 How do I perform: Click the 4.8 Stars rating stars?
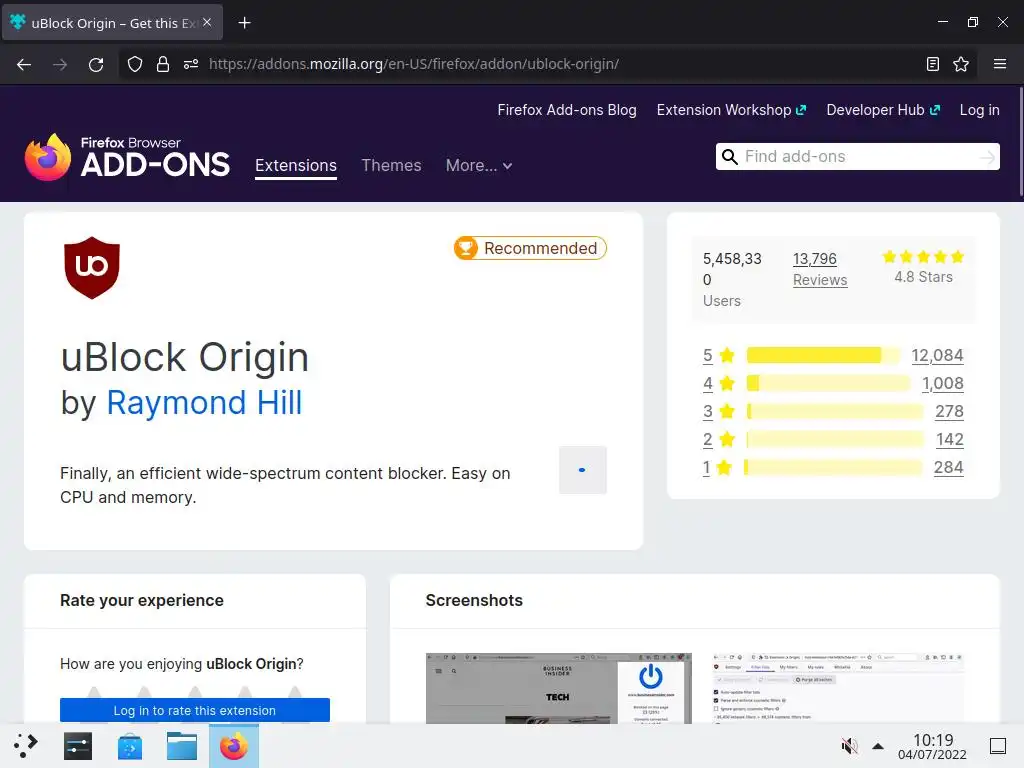coord(923,257)
